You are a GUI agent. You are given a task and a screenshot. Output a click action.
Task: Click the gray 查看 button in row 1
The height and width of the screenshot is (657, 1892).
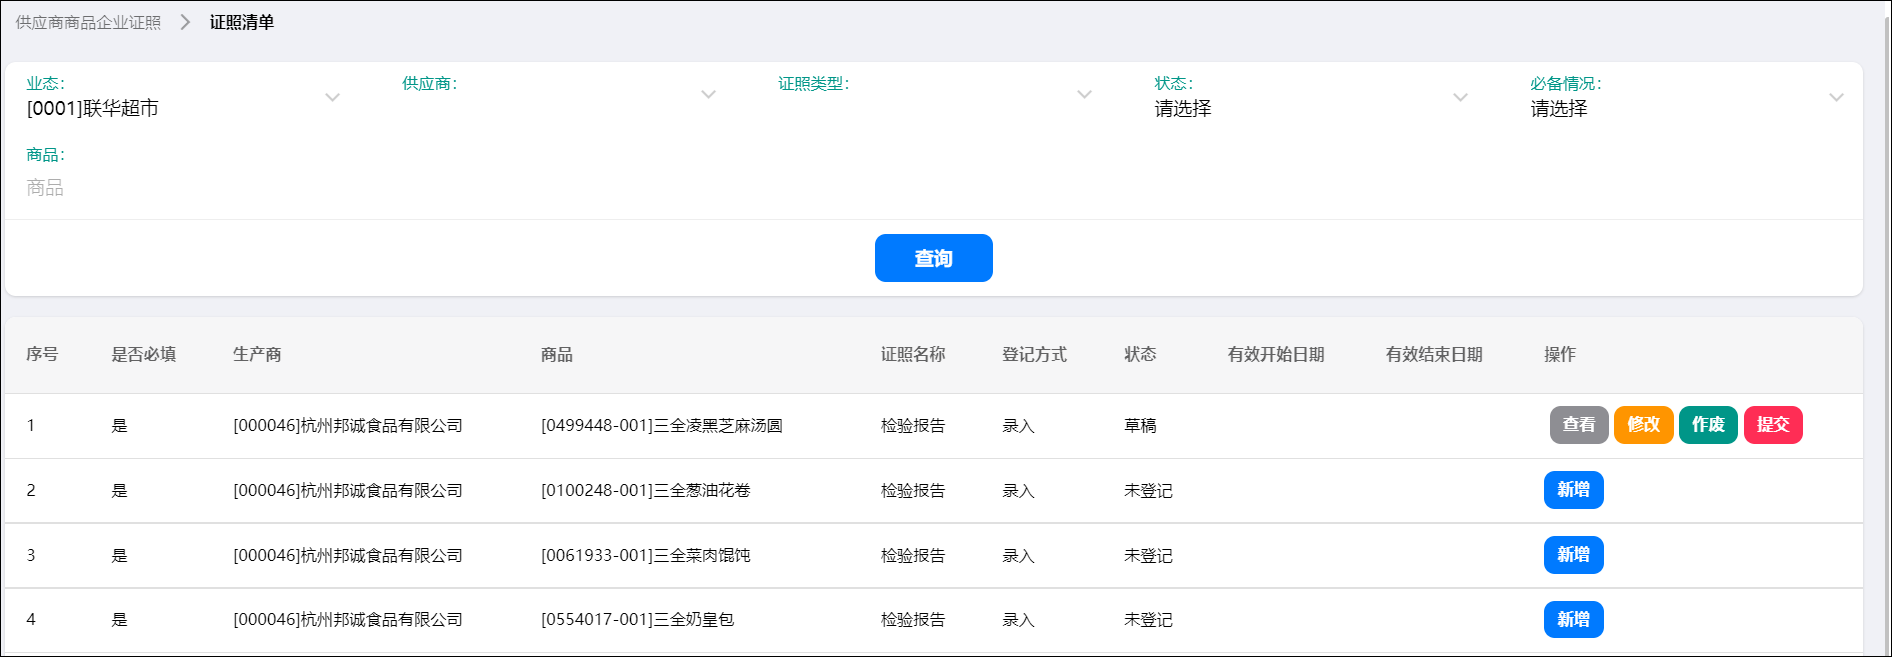(x=1578, y=425)
